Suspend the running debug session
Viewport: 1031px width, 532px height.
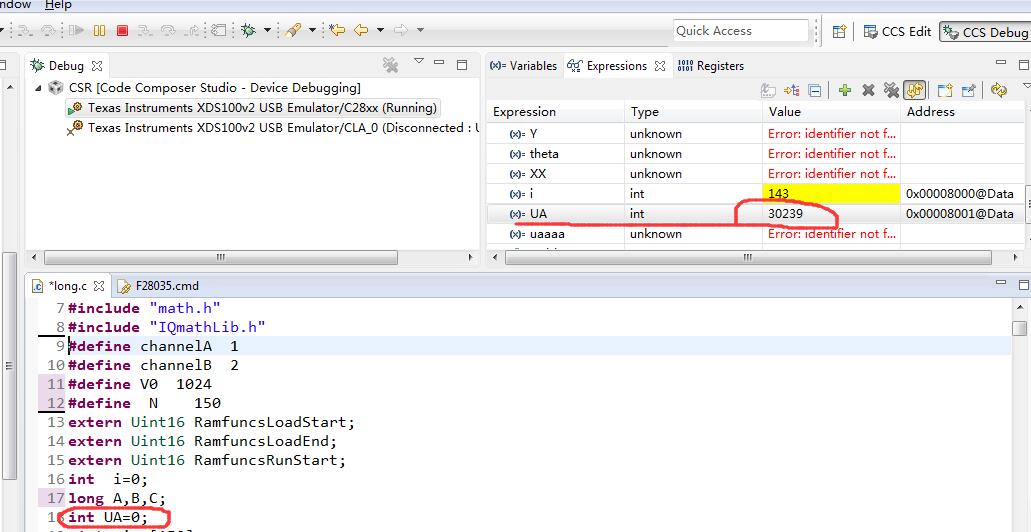[x=99, y=30]
